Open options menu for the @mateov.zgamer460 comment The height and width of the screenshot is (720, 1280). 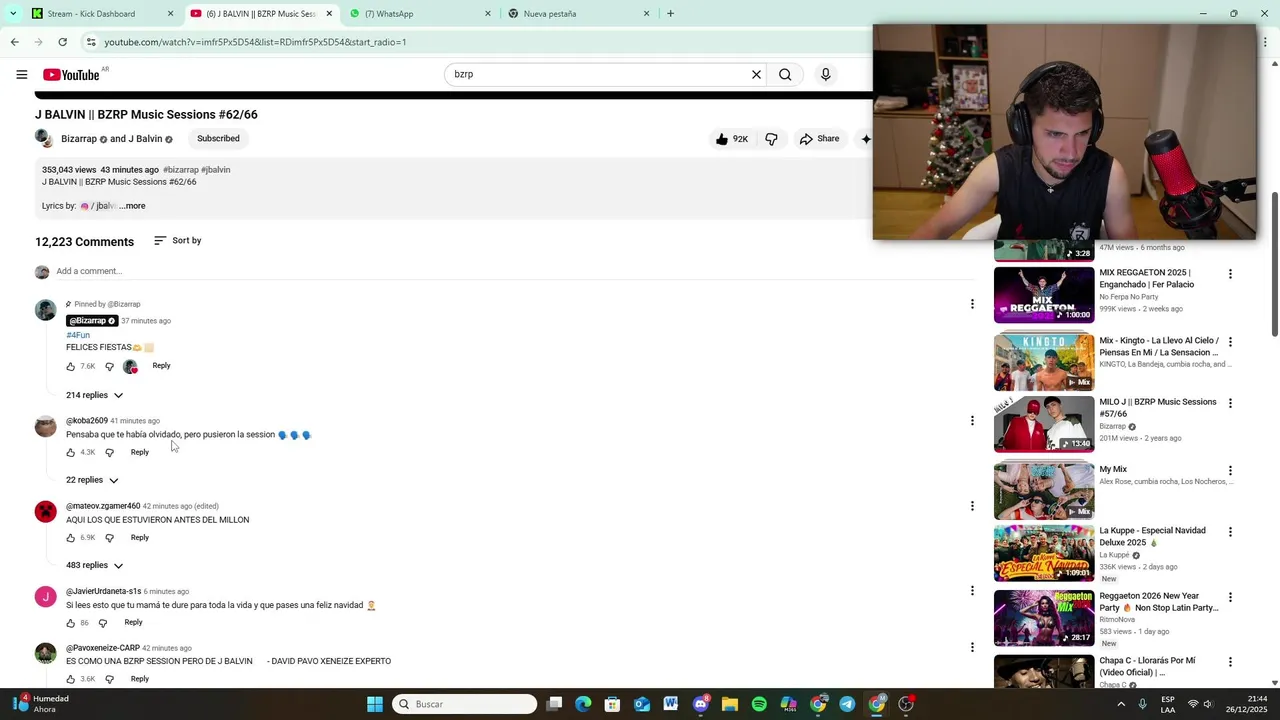coord(972,506)
